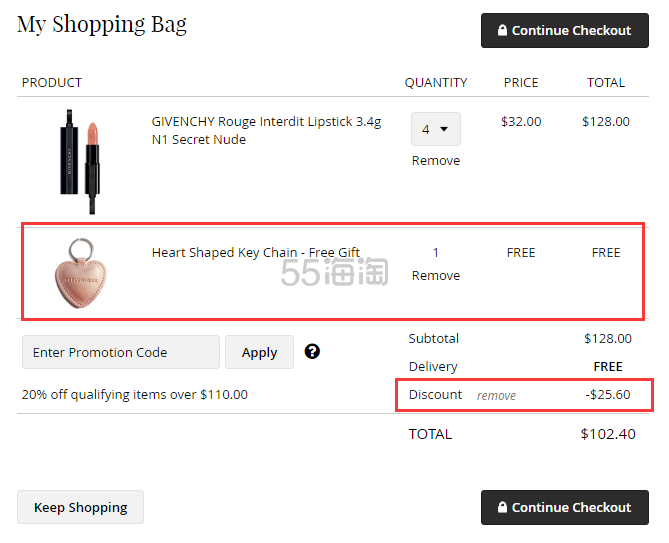This screenshot has width=669, height=543.
Task: Click the quantity dropdown arrow for the lipstick
Action: point(444,129)
